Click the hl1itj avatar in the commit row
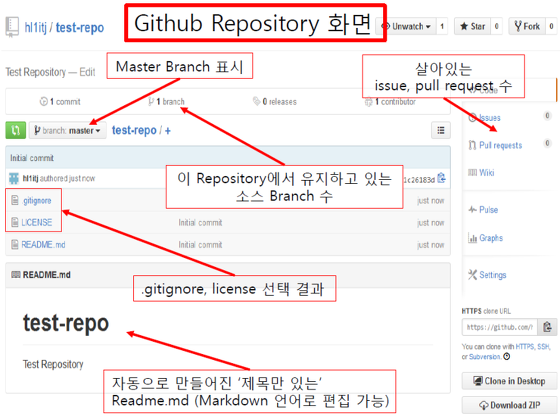Screen dimensions: 560x419 click(x=14, y=178)
